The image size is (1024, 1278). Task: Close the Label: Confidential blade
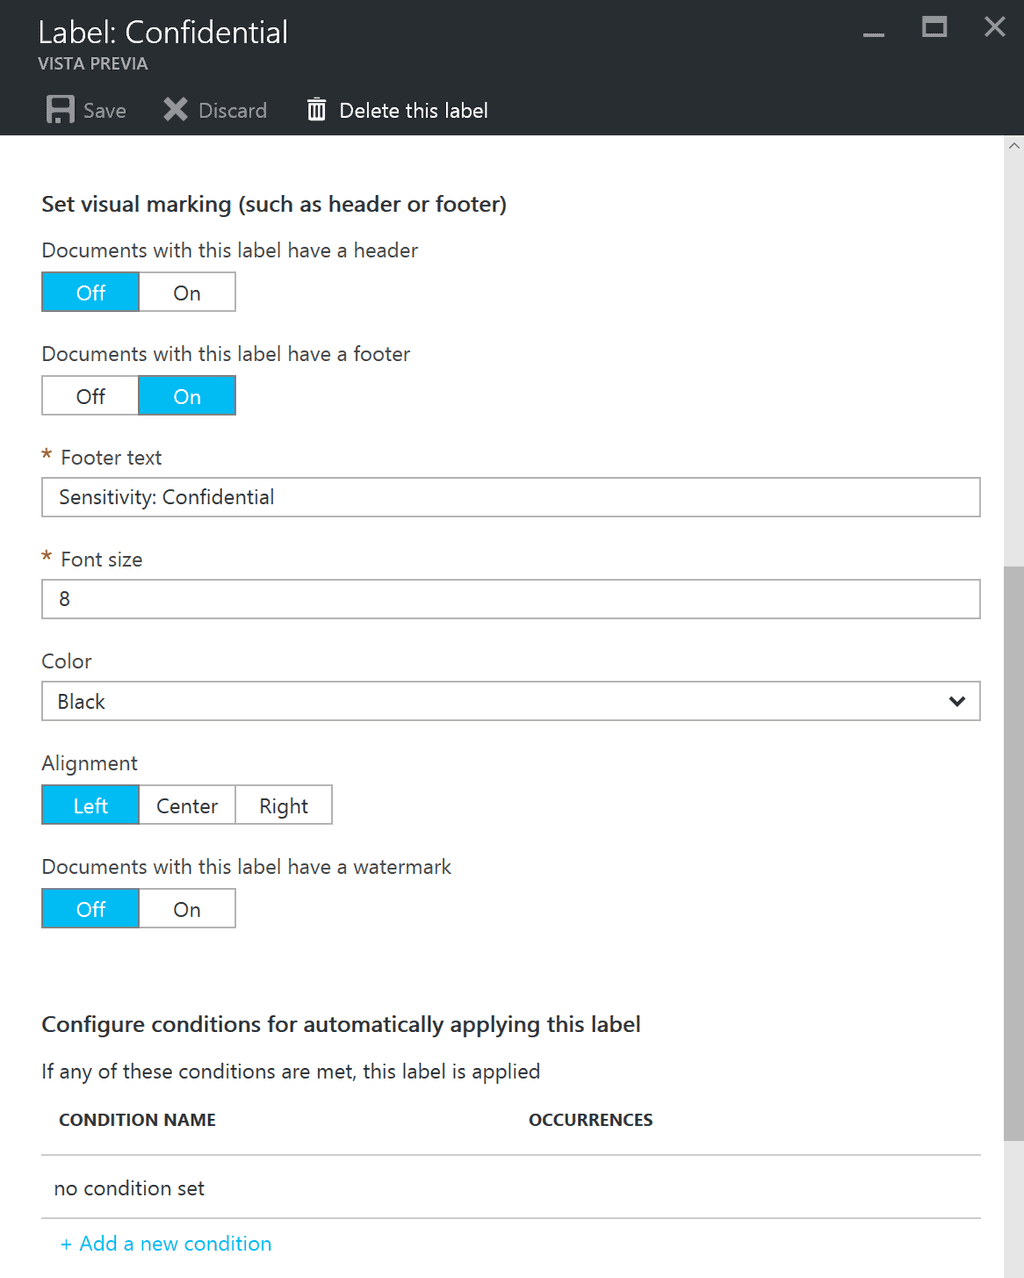coord(994,27)
